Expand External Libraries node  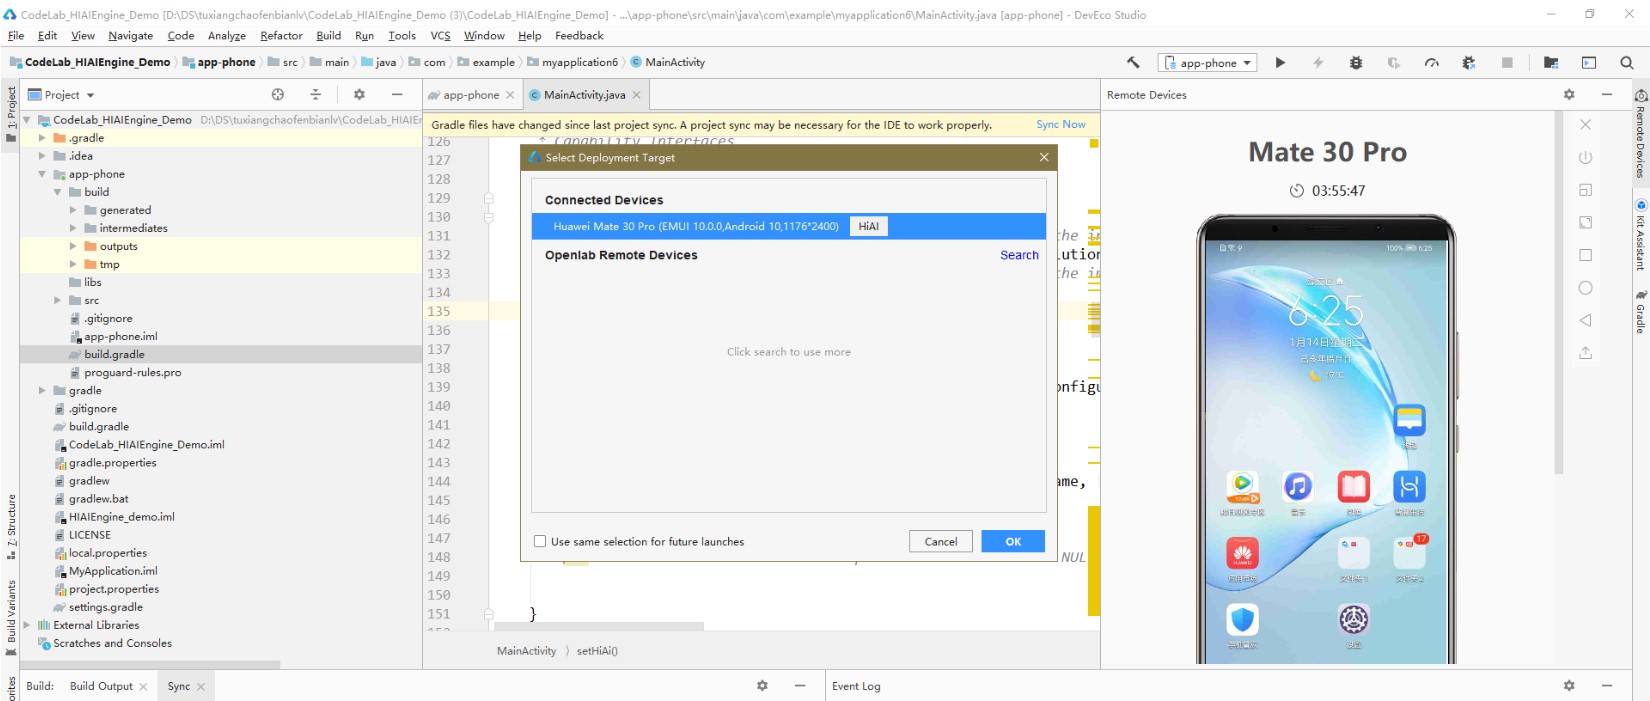point(27,625)
